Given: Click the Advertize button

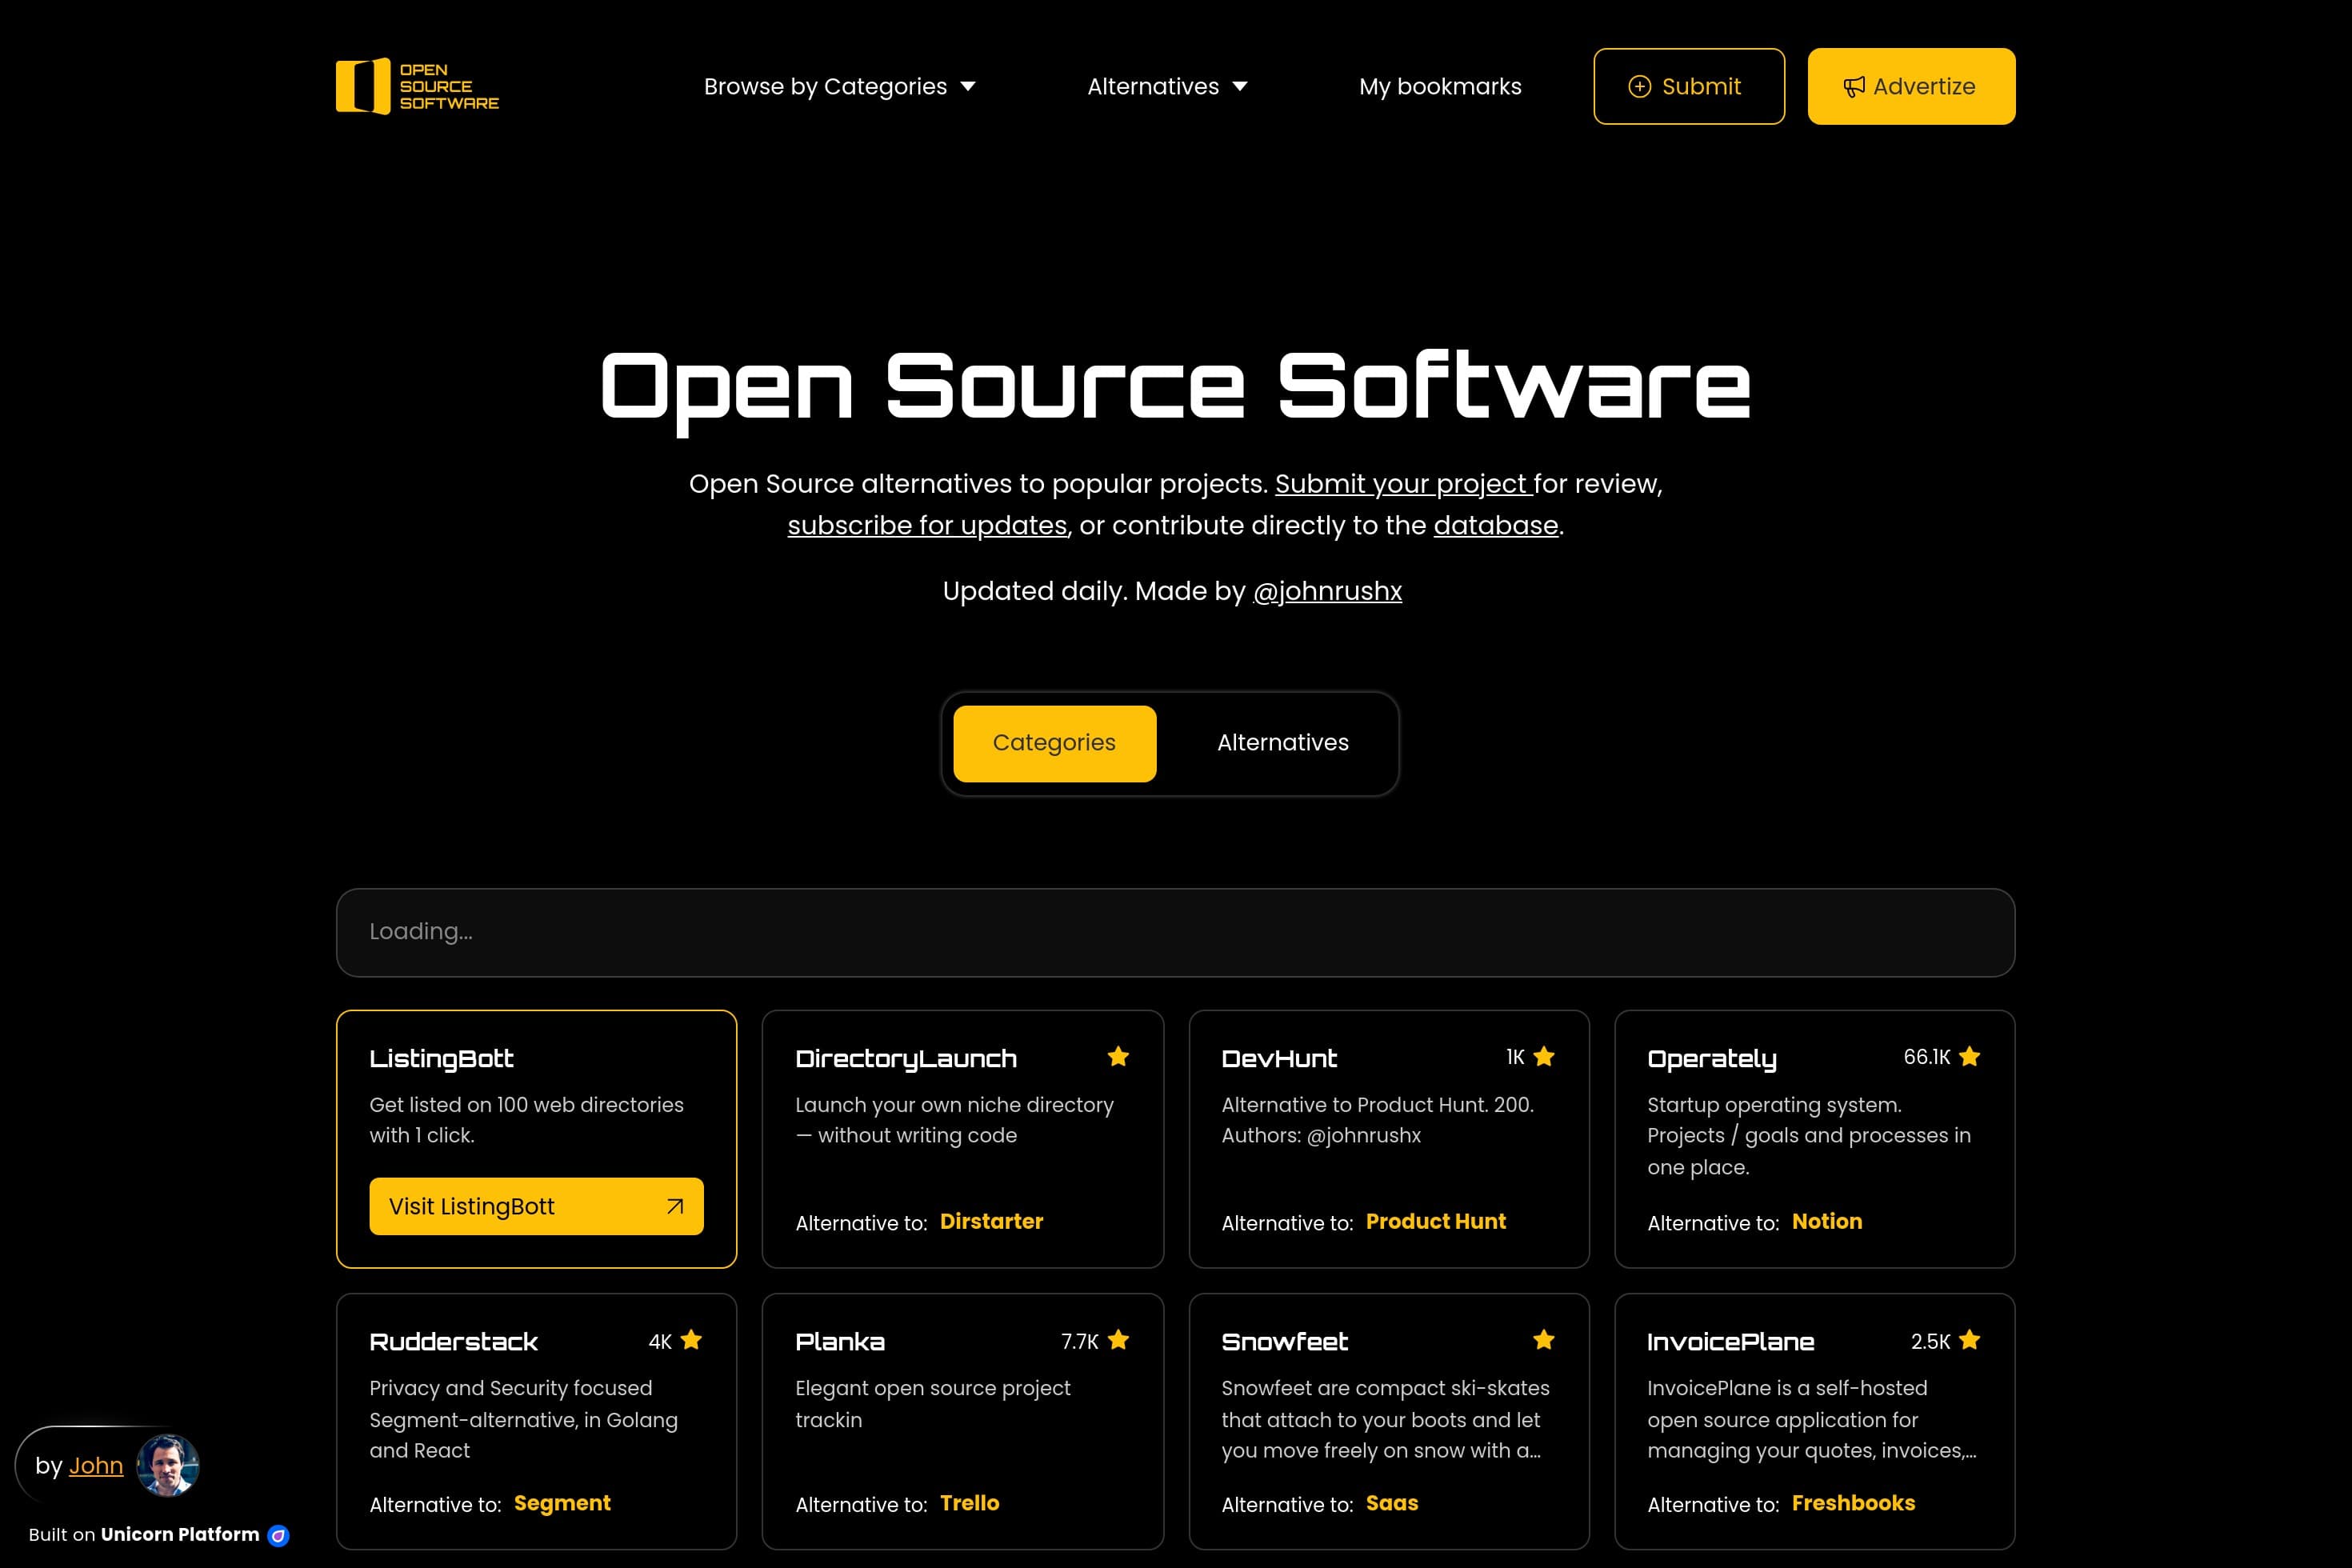Looking at the screenshot, I should click(1911, 87).
